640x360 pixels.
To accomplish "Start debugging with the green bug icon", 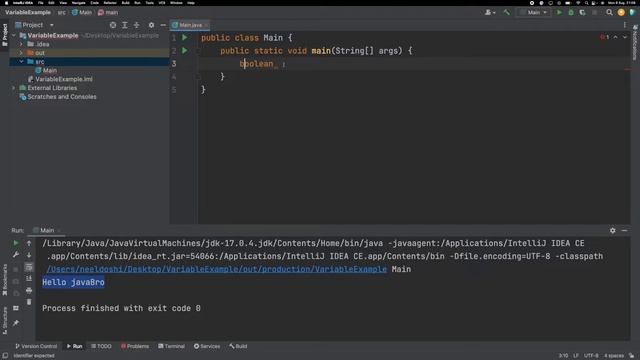I will pos(571,12).
